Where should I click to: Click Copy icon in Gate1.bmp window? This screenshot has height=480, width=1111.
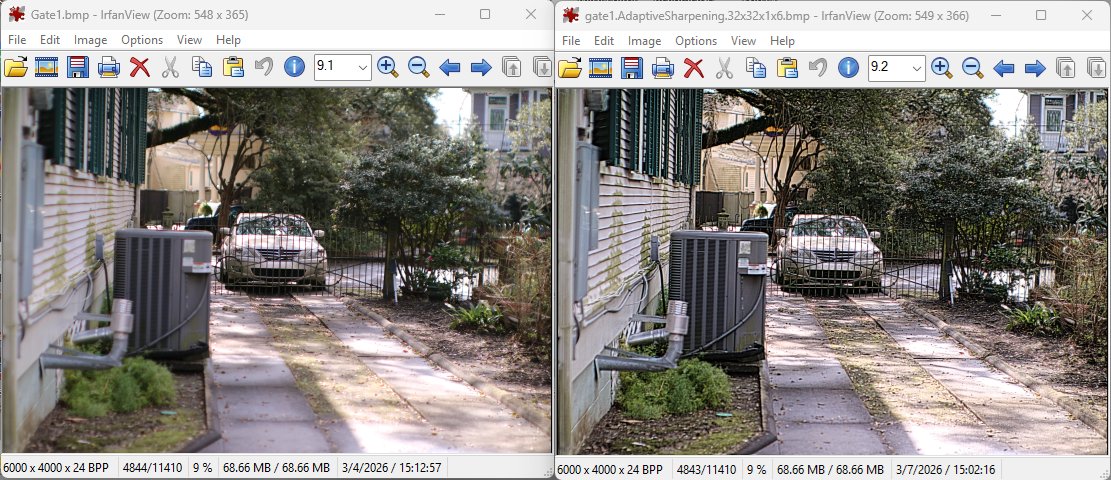point(202,67)
